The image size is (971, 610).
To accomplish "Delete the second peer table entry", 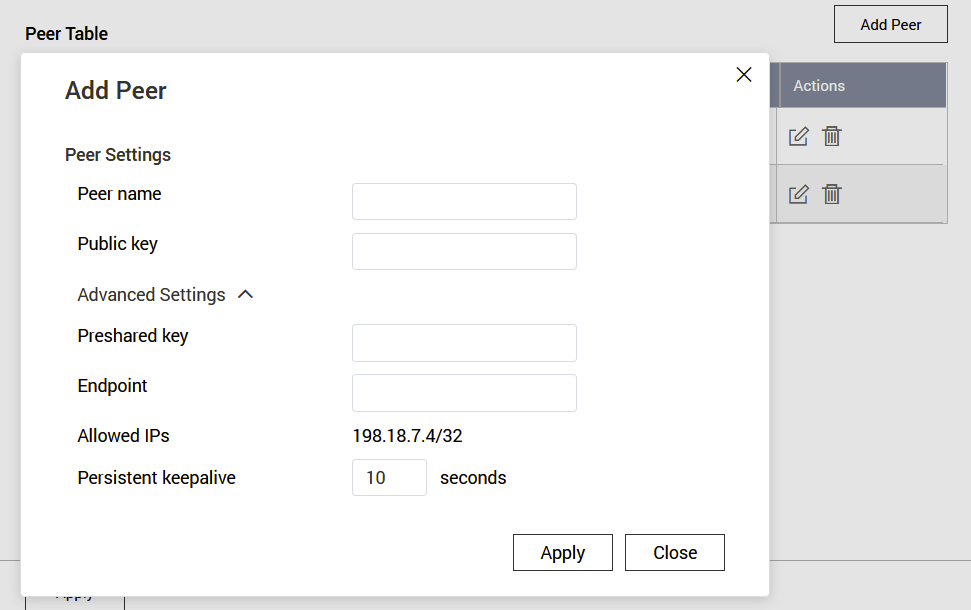I will tap(832, 194).
